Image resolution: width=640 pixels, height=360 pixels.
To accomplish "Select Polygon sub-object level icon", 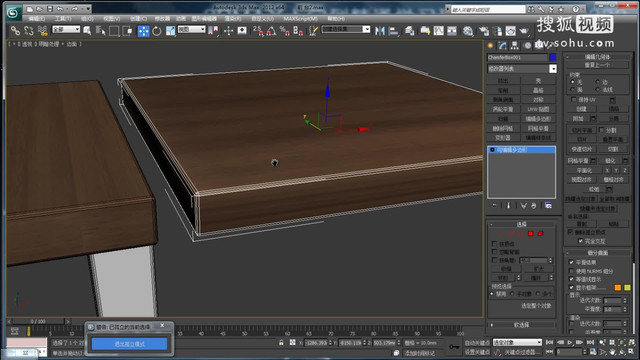I will [531, 233].
